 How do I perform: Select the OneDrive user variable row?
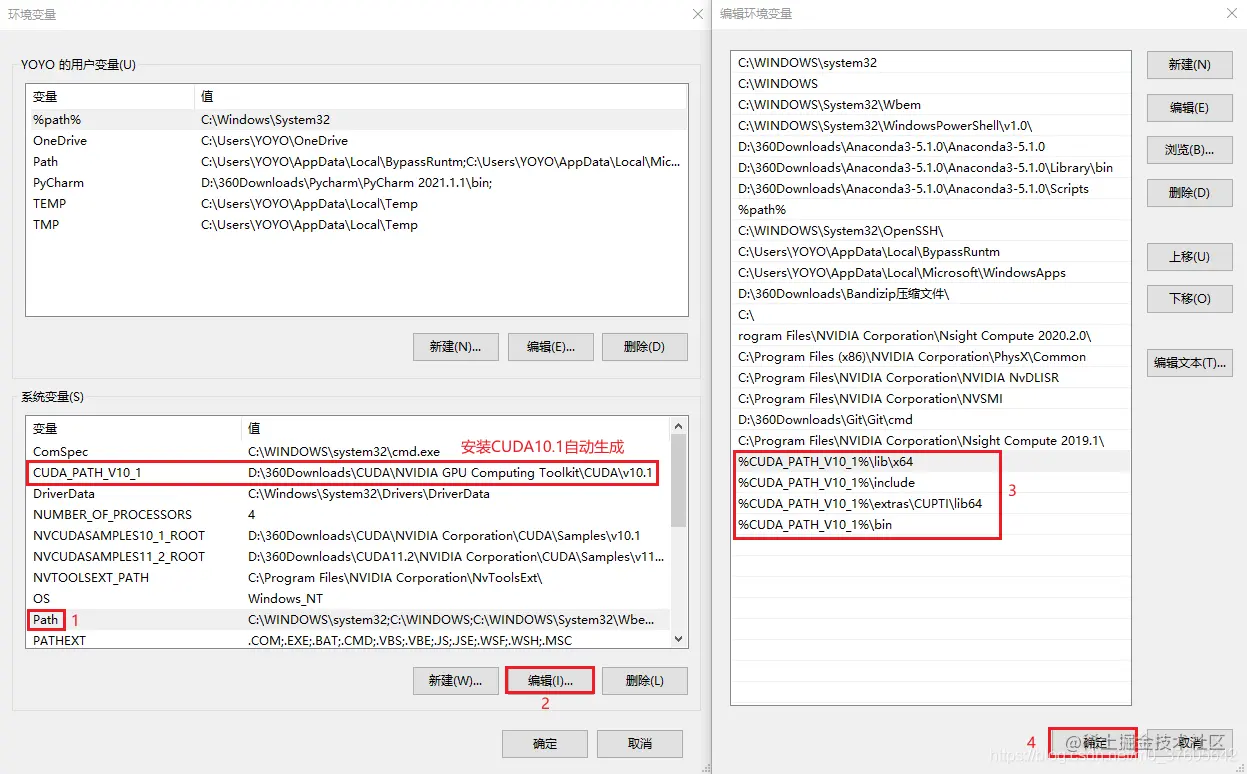point(356,140)
